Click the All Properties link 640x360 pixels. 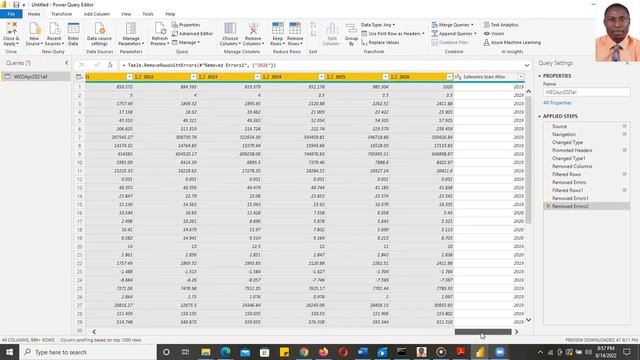(557, 103)
